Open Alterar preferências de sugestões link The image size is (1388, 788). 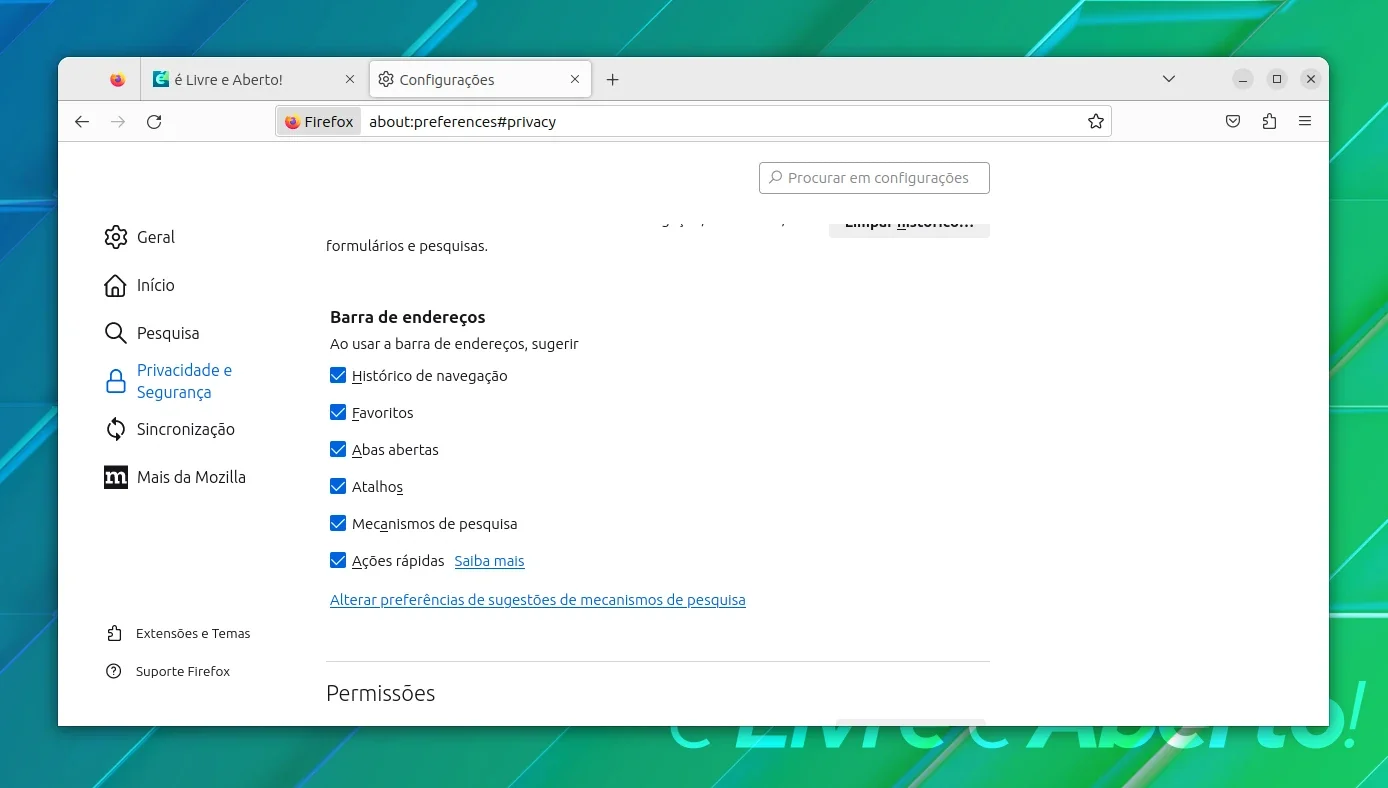click(x=538, y=600)
